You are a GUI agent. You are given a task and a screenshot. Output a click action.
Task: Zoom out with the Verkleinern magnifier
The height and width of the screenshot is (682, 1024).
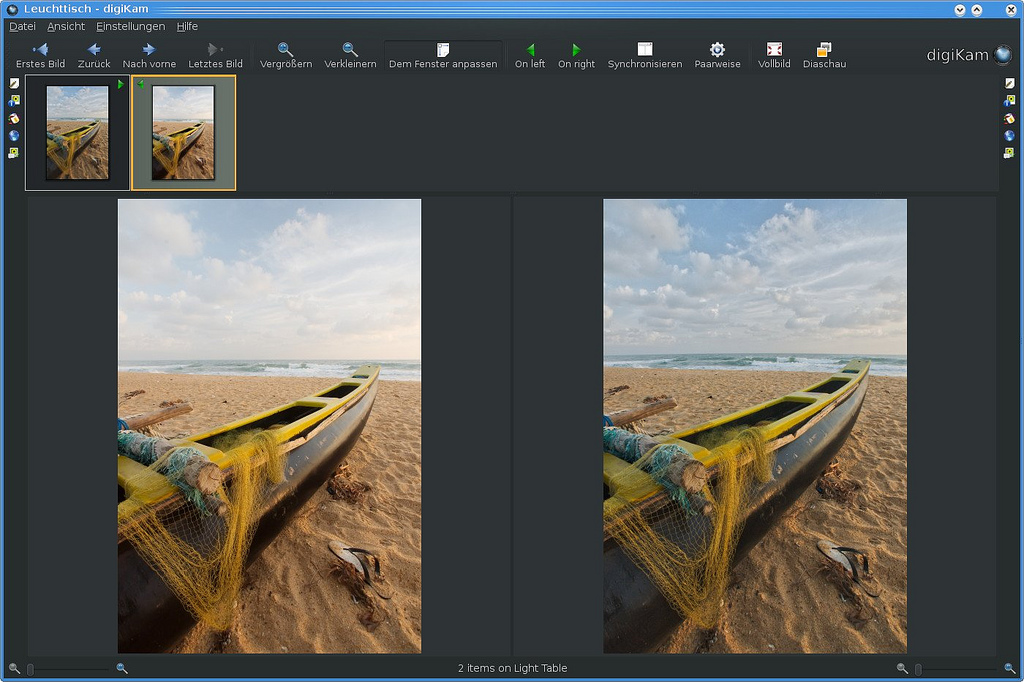tap(350, 55)
